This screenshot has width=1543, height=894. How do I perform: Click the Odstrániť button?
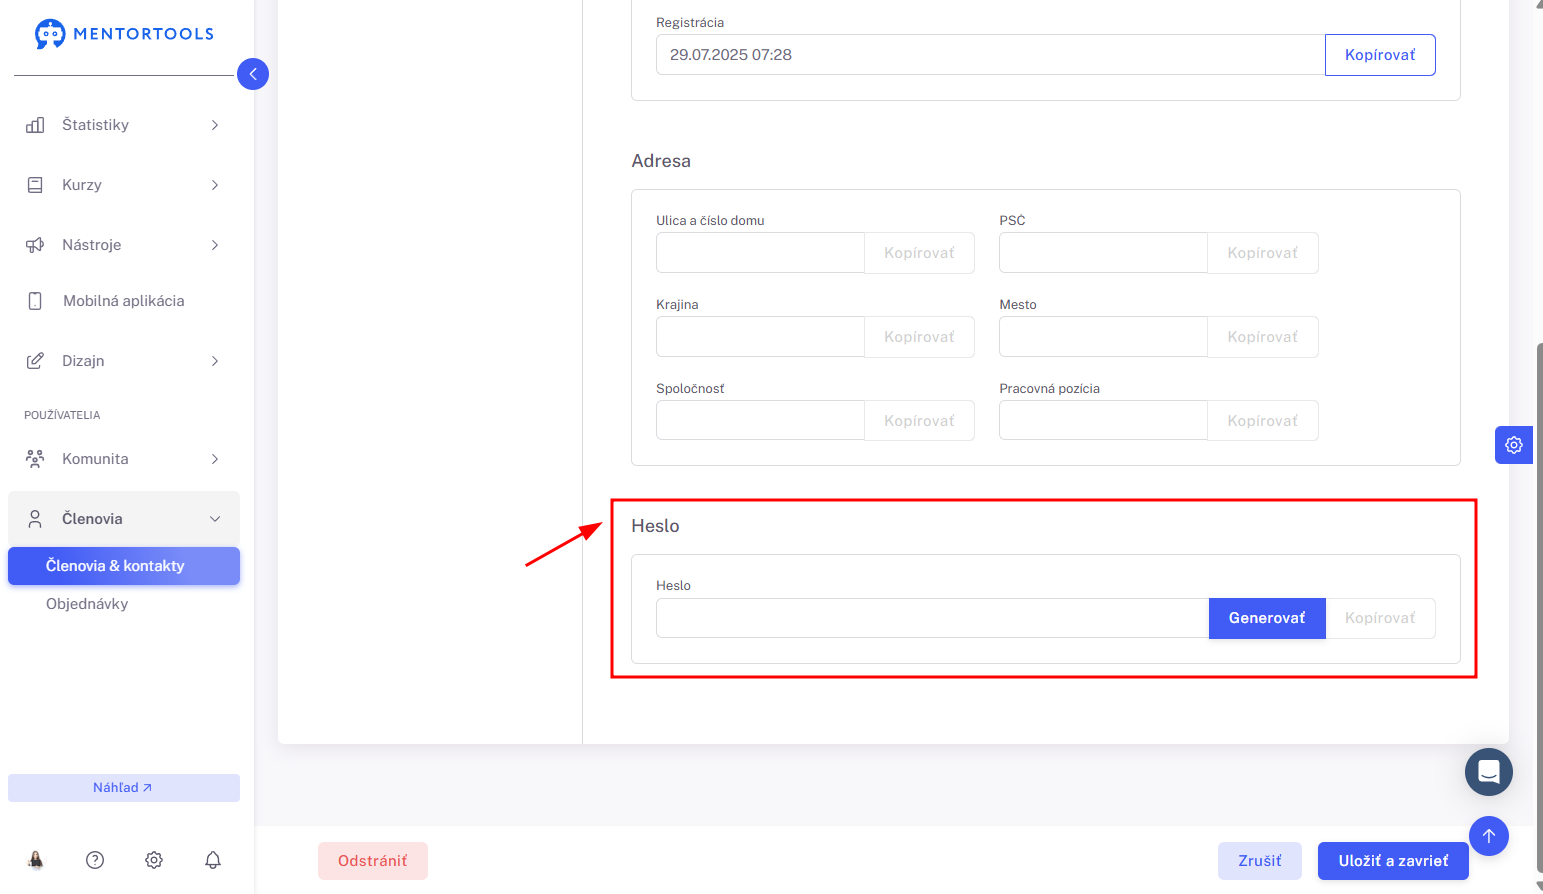373,861
